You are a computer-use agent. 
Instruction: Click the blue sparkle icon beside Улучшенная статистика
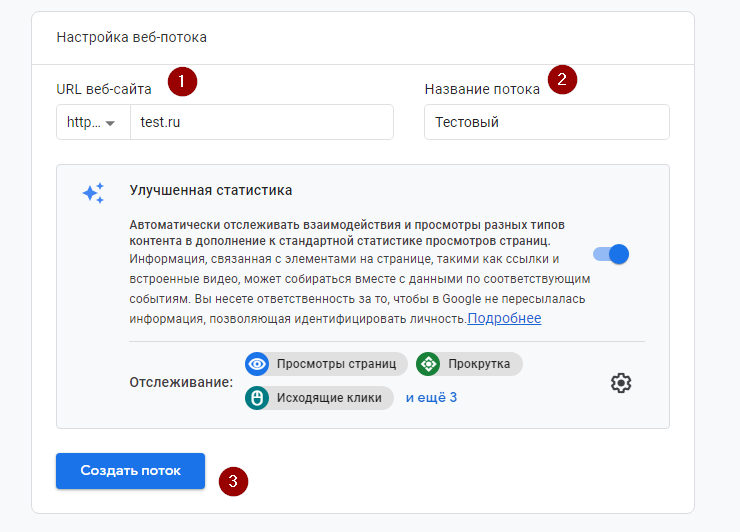93,194
